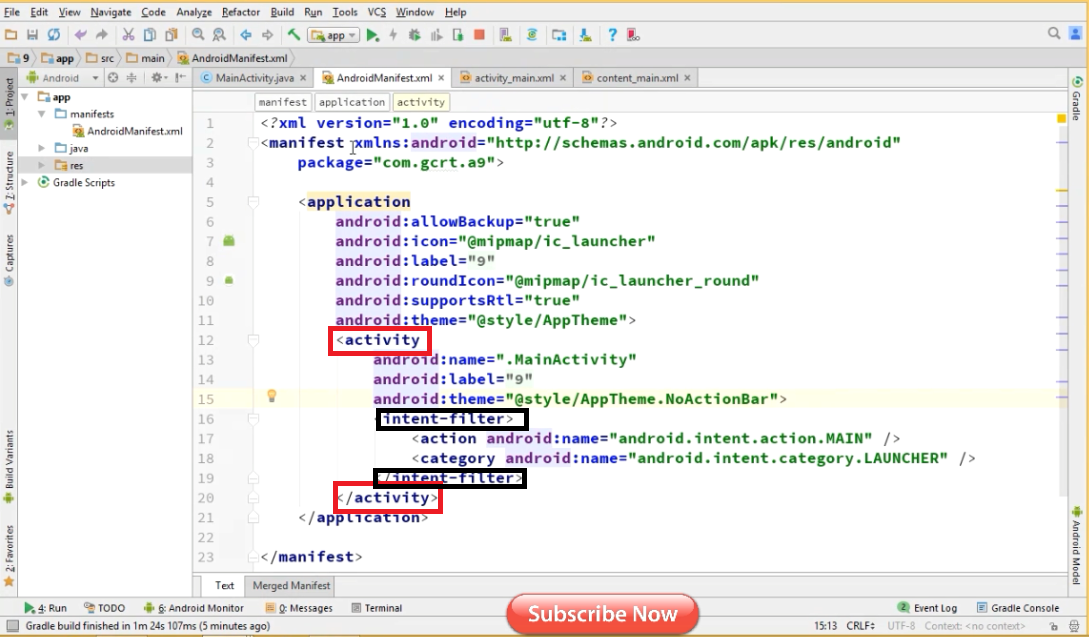The width and height of the screenshot is (1089, 637).
Task: Expand the java folder node
Action: pos(42,148)
